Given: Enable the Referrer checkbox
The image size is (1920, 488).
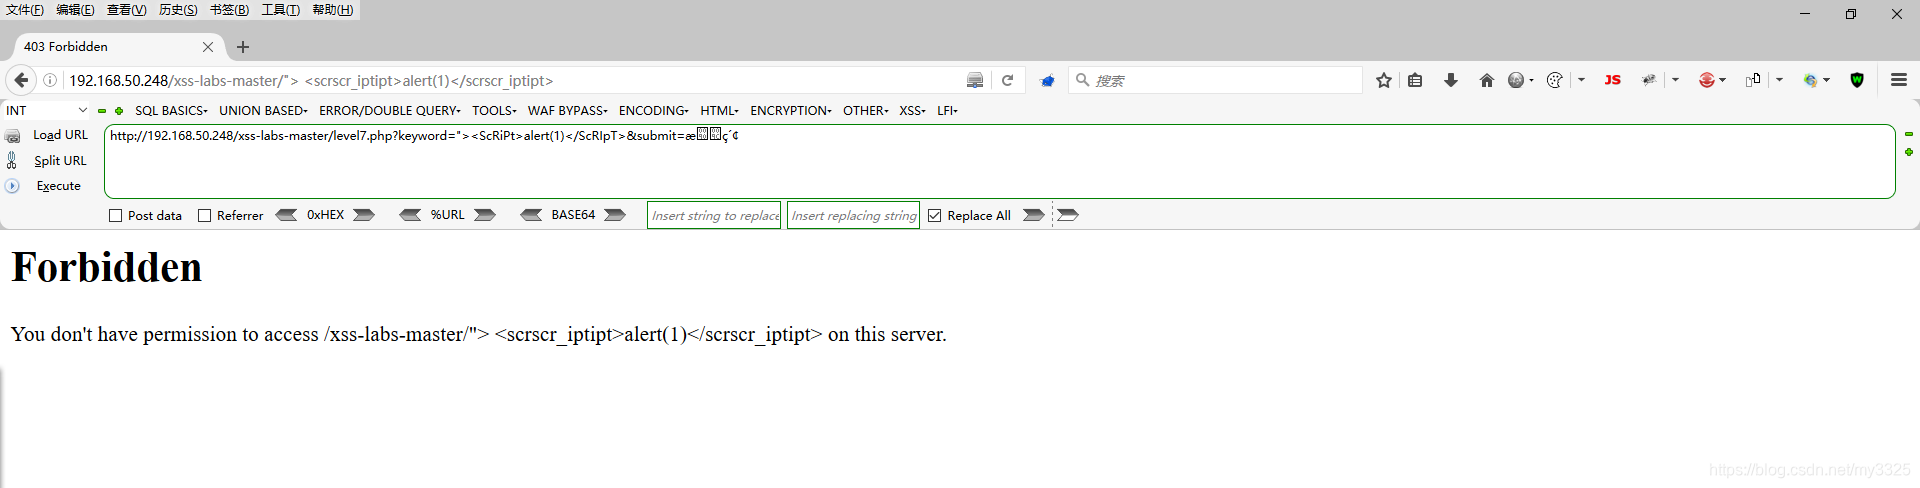Looking at the screenshot, I should pos(205,215).
